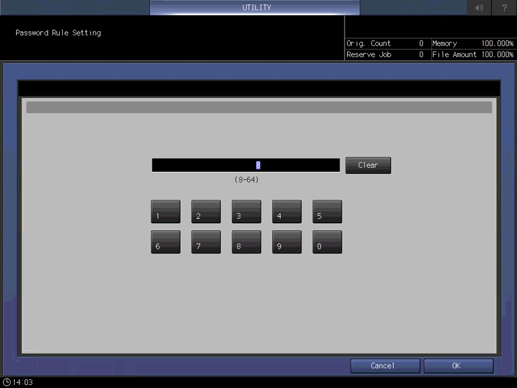This screenshot has height=388, width=517.
Task: Tap keypad digit 3
Action: (x=246, y=212)
